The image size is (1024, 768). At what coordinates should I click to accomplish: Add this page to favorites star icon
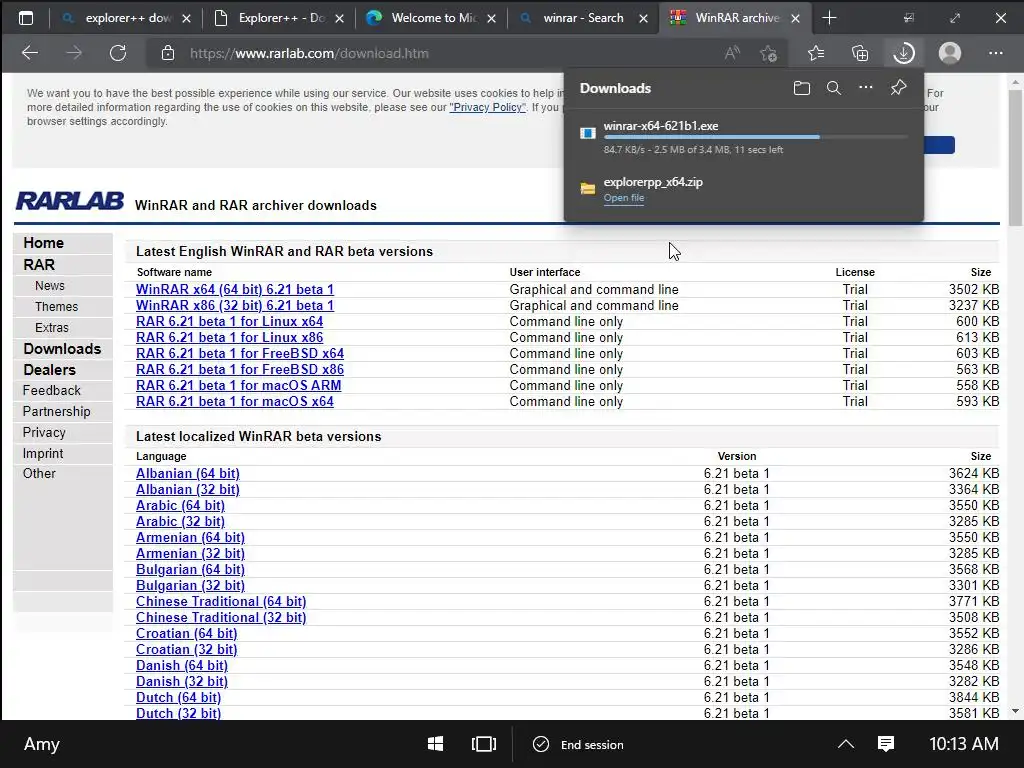[x=769, y=53]
